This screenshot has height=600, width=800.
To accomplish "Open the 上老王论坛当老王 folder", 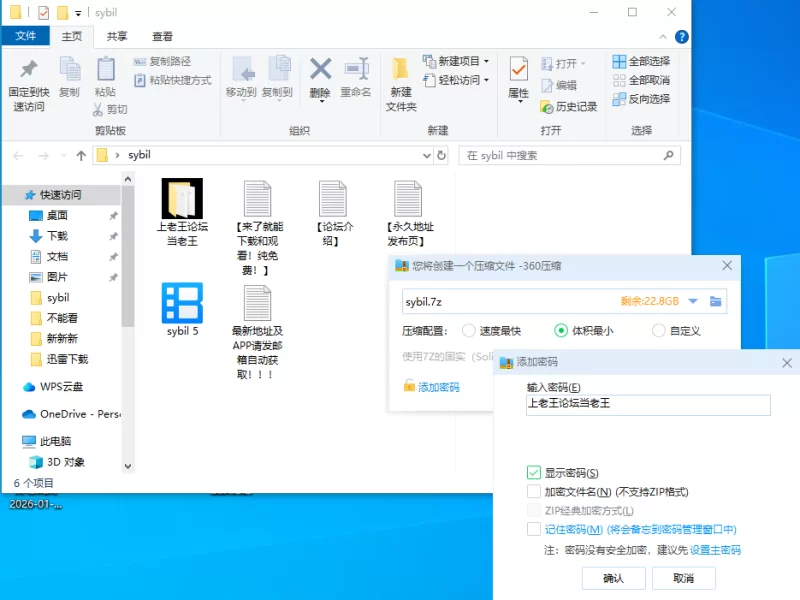I will click(x=182, y=212).
